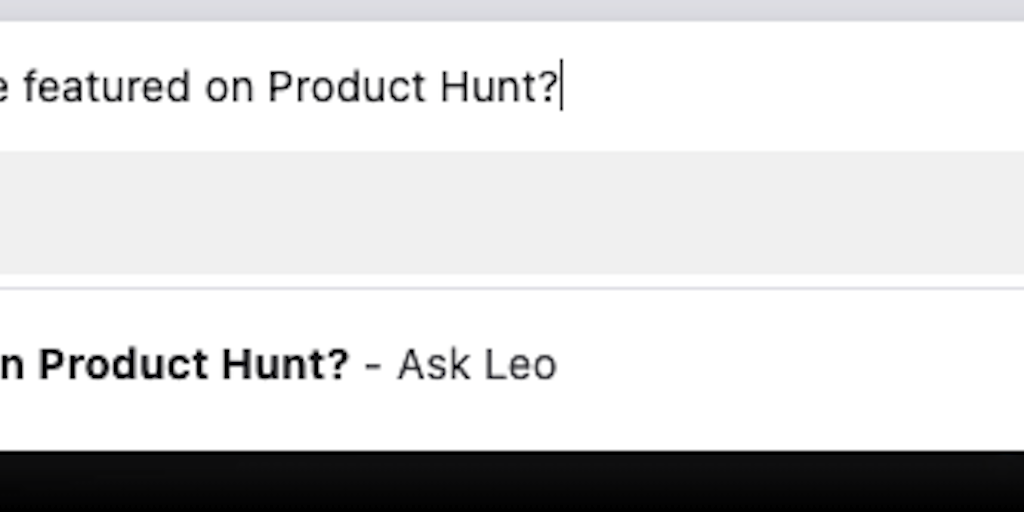Click the right side of the gray row
1024x512 pixels.
(900, 212)
